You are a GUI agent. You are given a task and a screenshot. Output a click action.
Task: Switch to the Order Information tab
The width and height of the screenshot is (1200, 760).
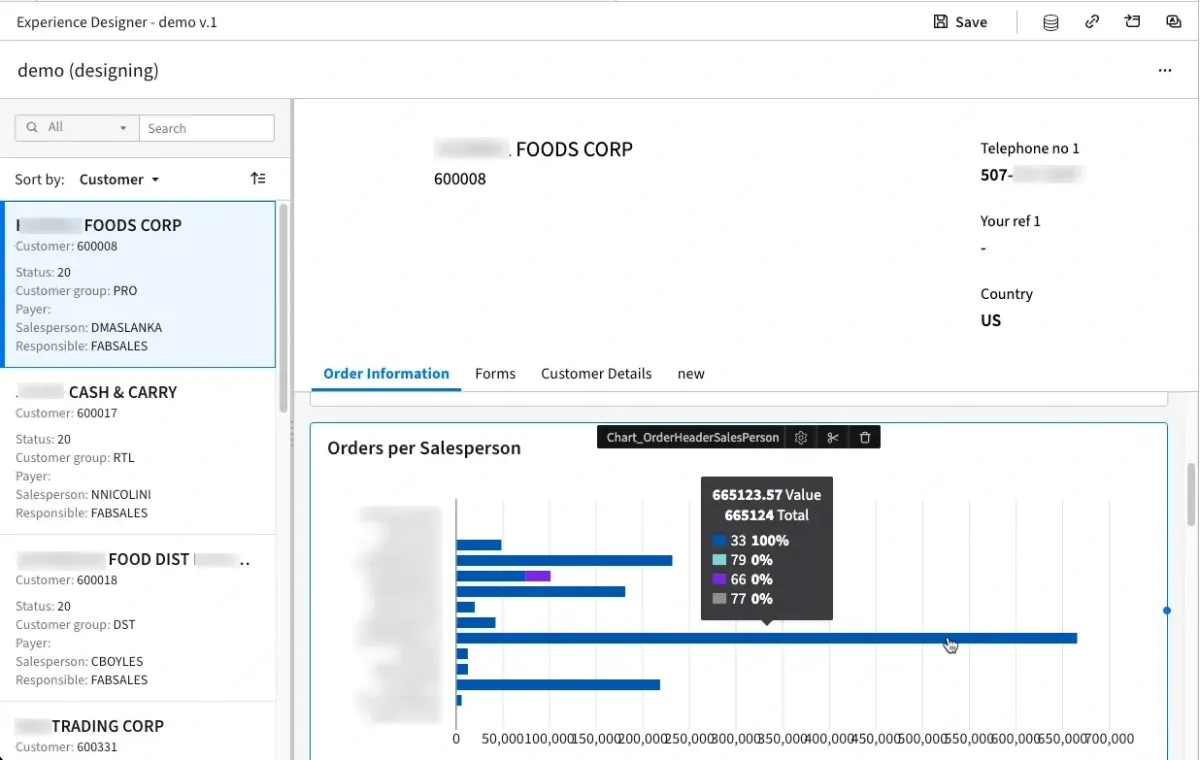pyautogui.click(x=386, y=374)
